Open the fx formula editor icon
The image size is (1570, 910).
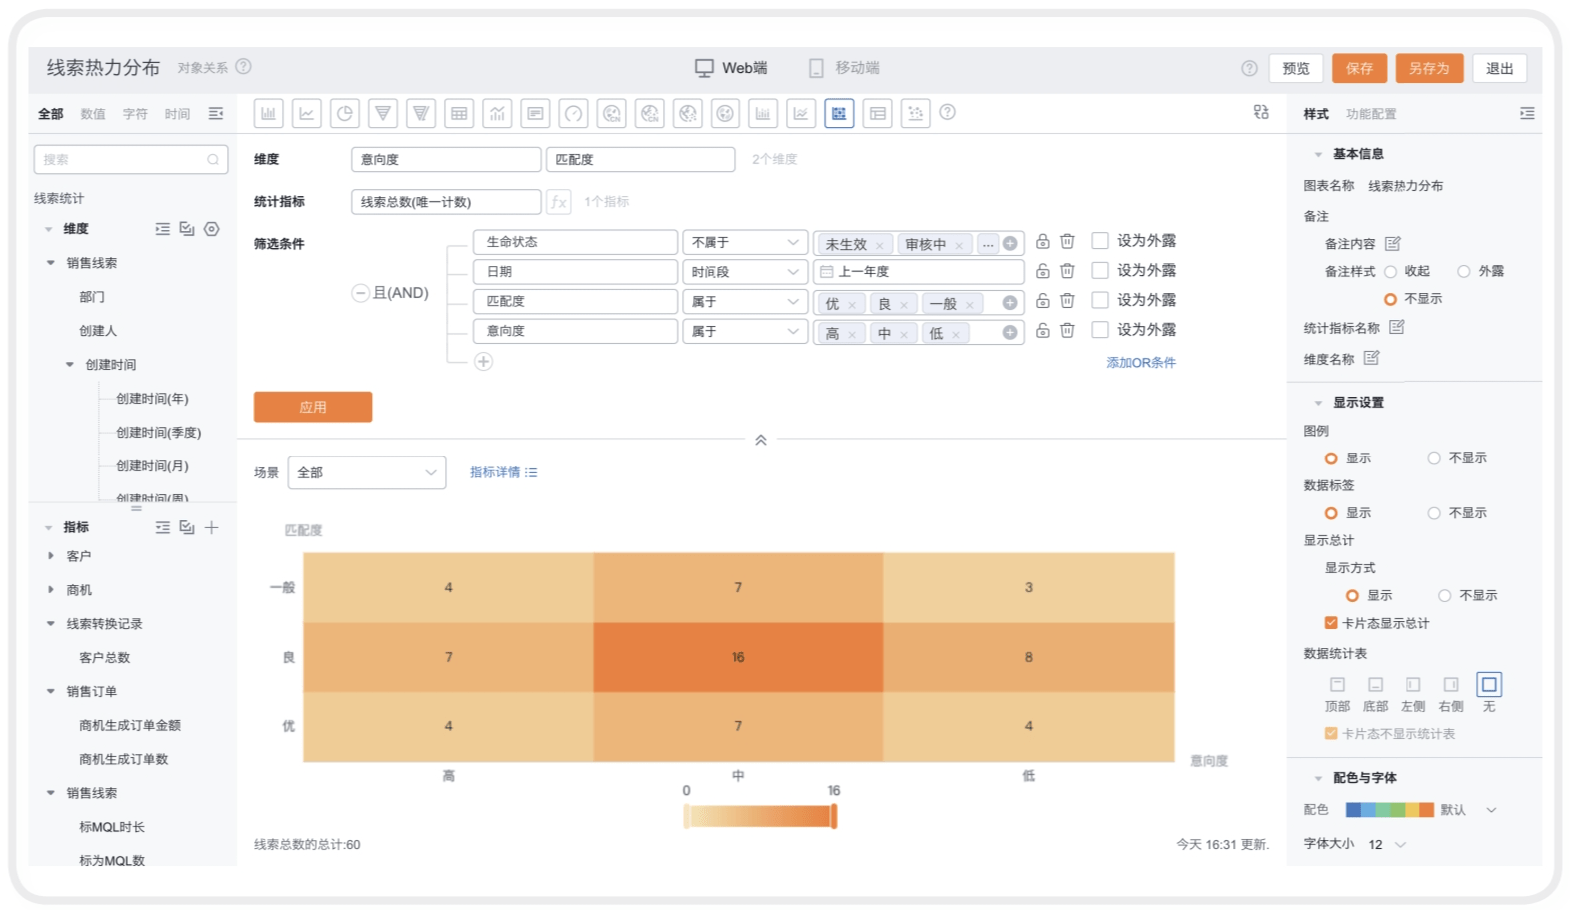[559, 202]
